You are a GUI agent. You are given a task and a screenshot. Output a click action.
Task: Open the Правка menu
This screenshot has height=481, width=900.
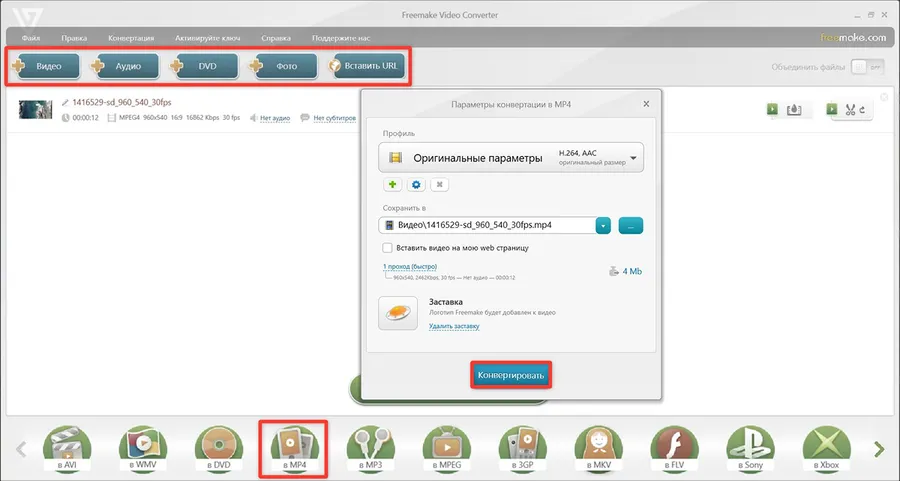pyautogui.click(x=74, y=38)
